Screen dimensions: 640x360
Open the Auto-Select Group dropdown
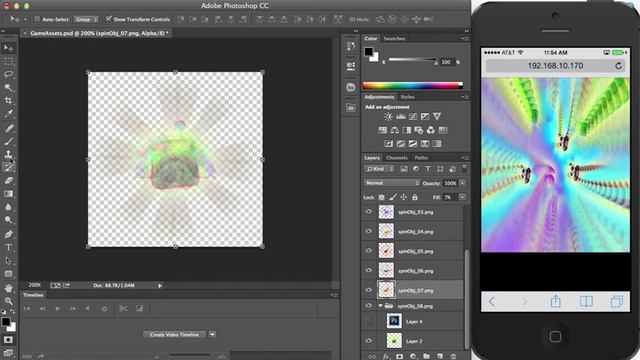[x=86, y=19]
